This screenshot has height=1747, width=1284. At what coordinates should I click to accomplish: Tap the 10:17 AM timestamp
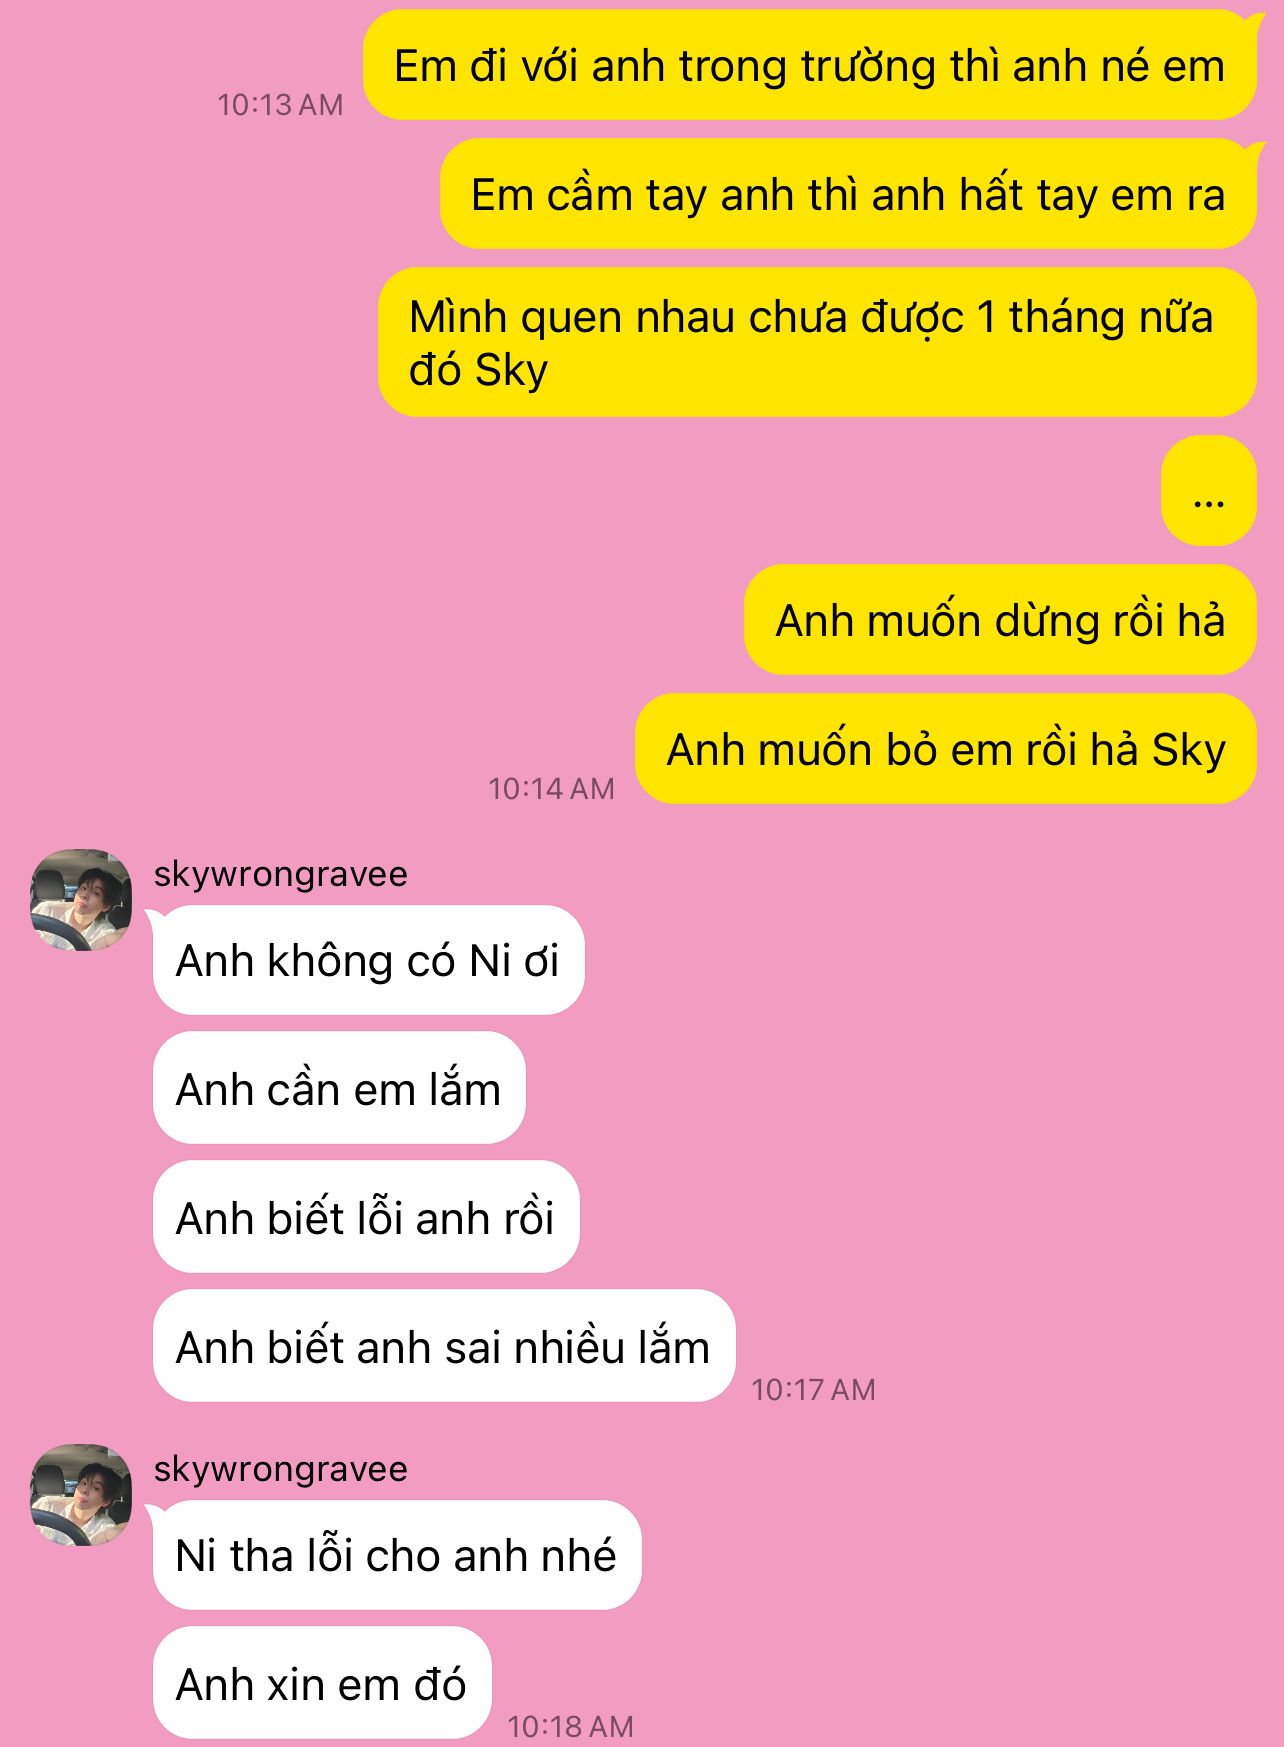click(x=813, y=1390)
